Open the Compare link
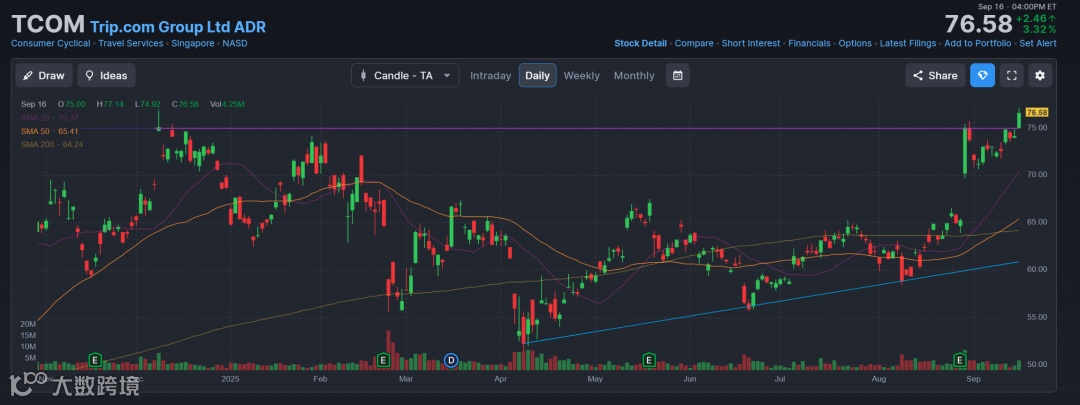The height and width of the screenshot is (405, 1080). pos(694,43)
